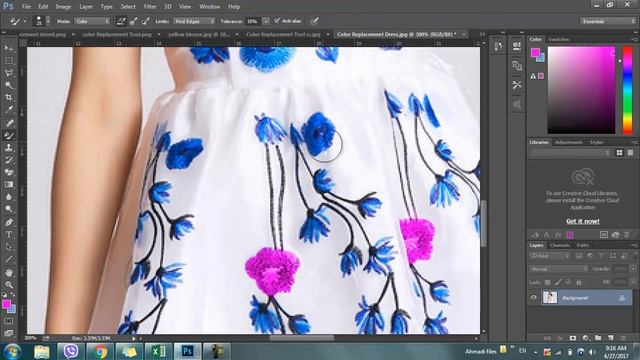Toggle lock transparent pixels
The height and width of the screenshot is (360, 640).
(x=548, y=282)
